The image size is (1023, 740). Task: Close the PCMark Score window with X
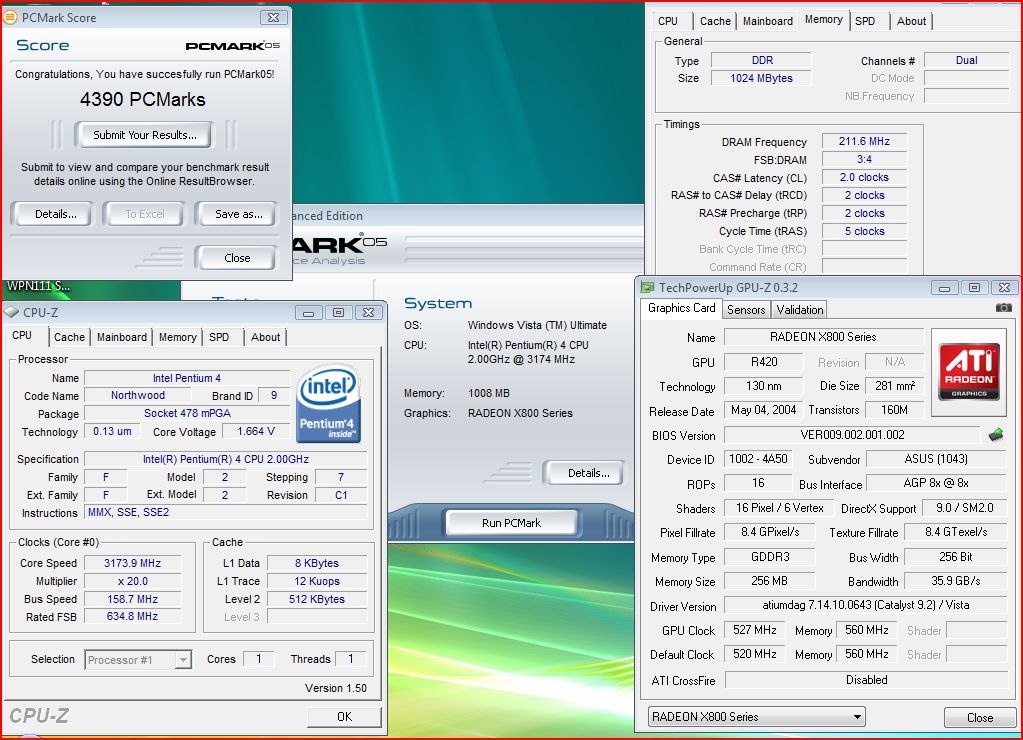click(274, 18)
